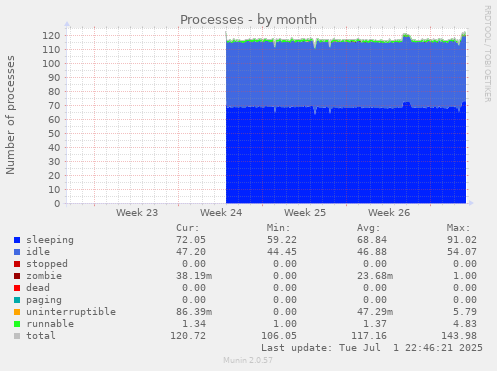
Task: Click the paging legend teal swatch
Action: (17, 300)
